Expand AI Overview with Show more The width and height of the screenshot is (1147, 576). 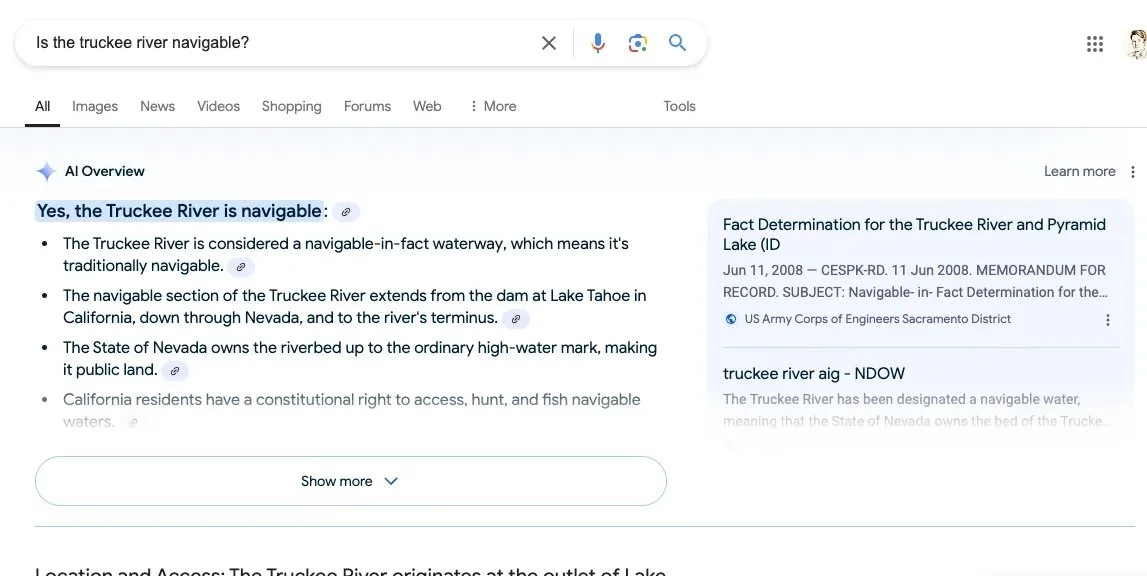pos(350,481)
